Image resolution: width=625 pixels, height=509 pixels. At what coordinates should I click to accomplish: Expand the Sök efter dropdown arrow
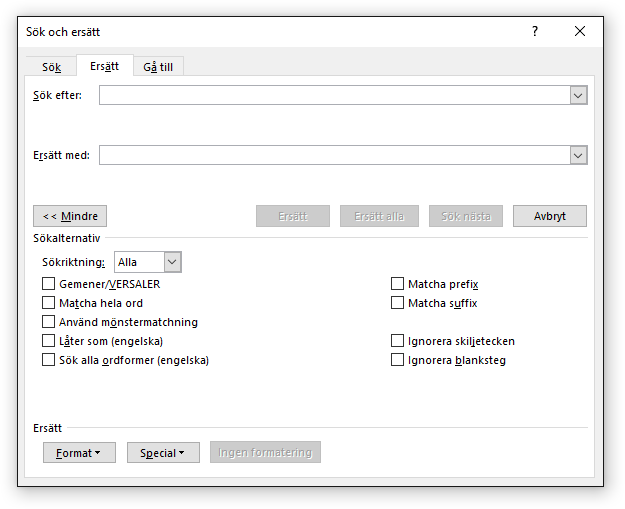point(578,95)
